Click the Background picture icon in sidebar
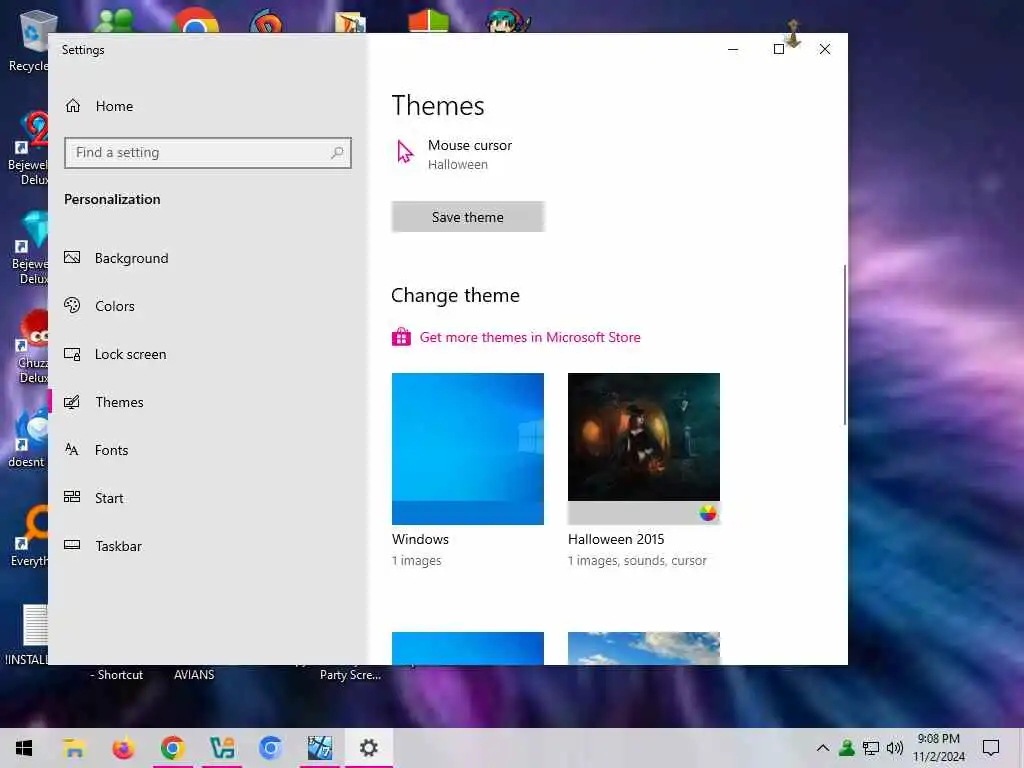The height and width of the screenshot is (768, 1024). coord(72,257)
